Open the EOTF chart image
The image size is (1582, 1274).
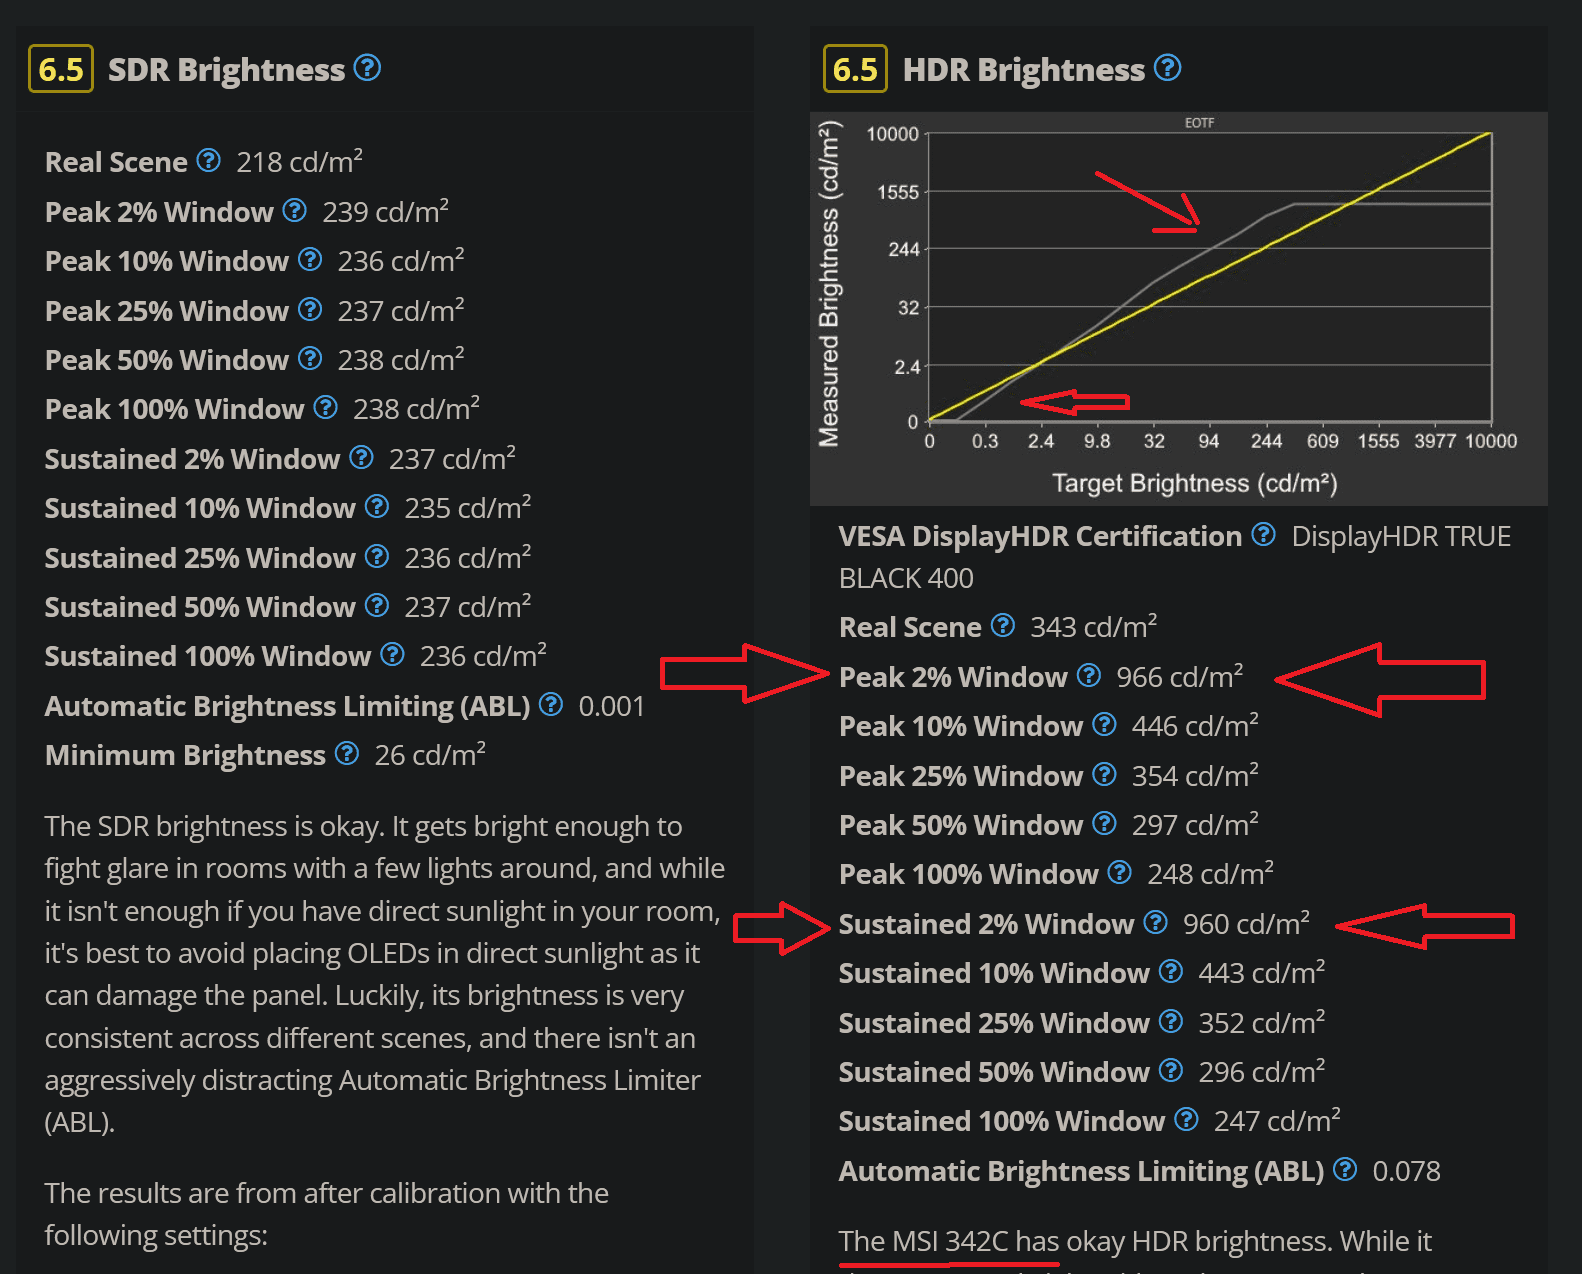click(1178, 308)
